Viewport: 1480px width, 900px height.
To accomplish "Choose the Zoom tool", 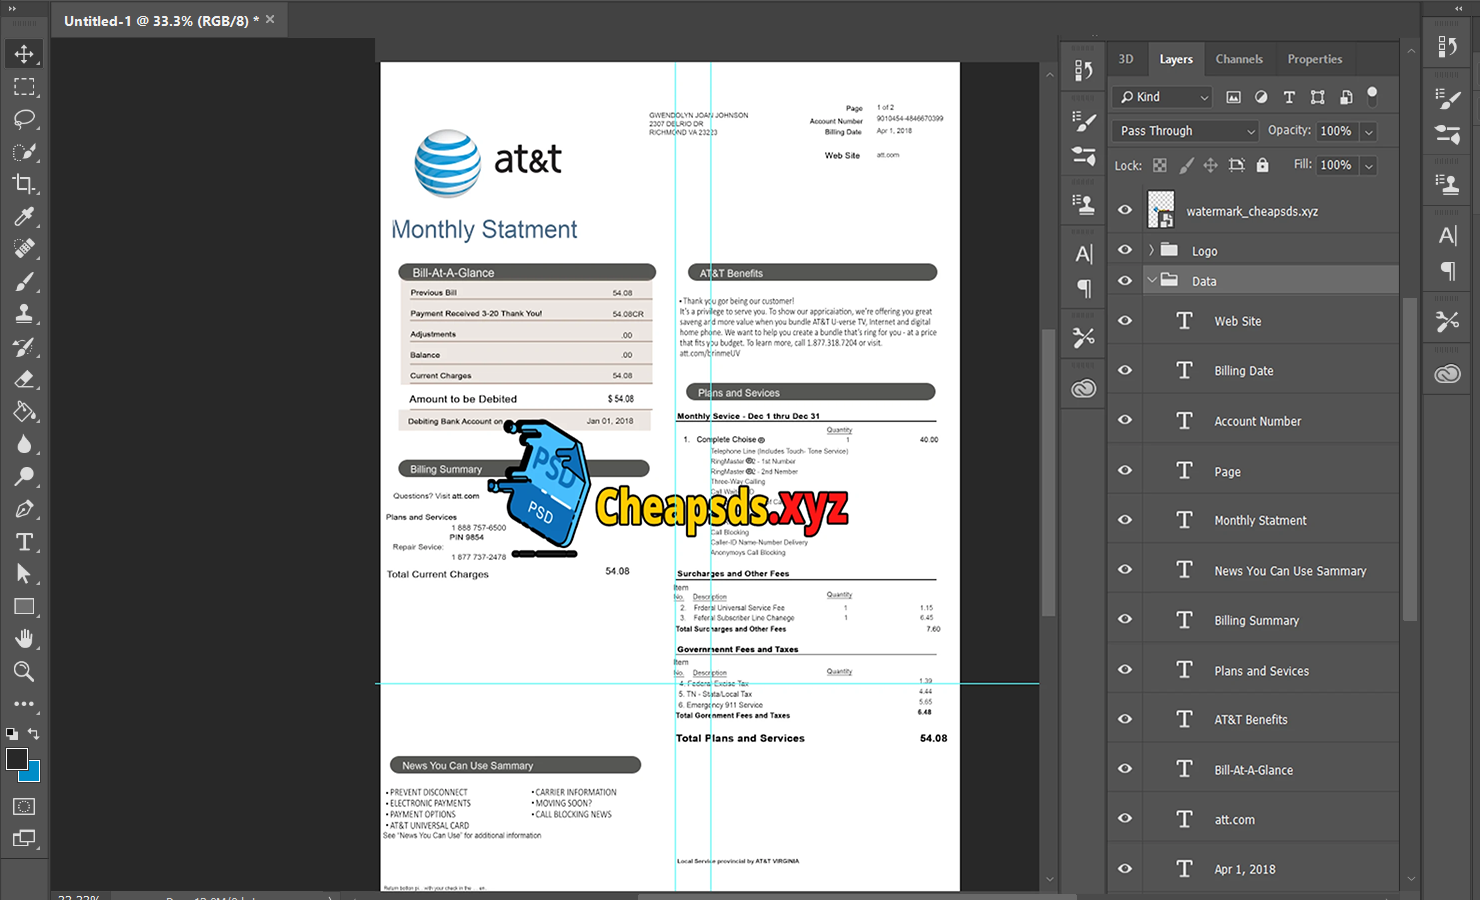I will coord(24,672).
